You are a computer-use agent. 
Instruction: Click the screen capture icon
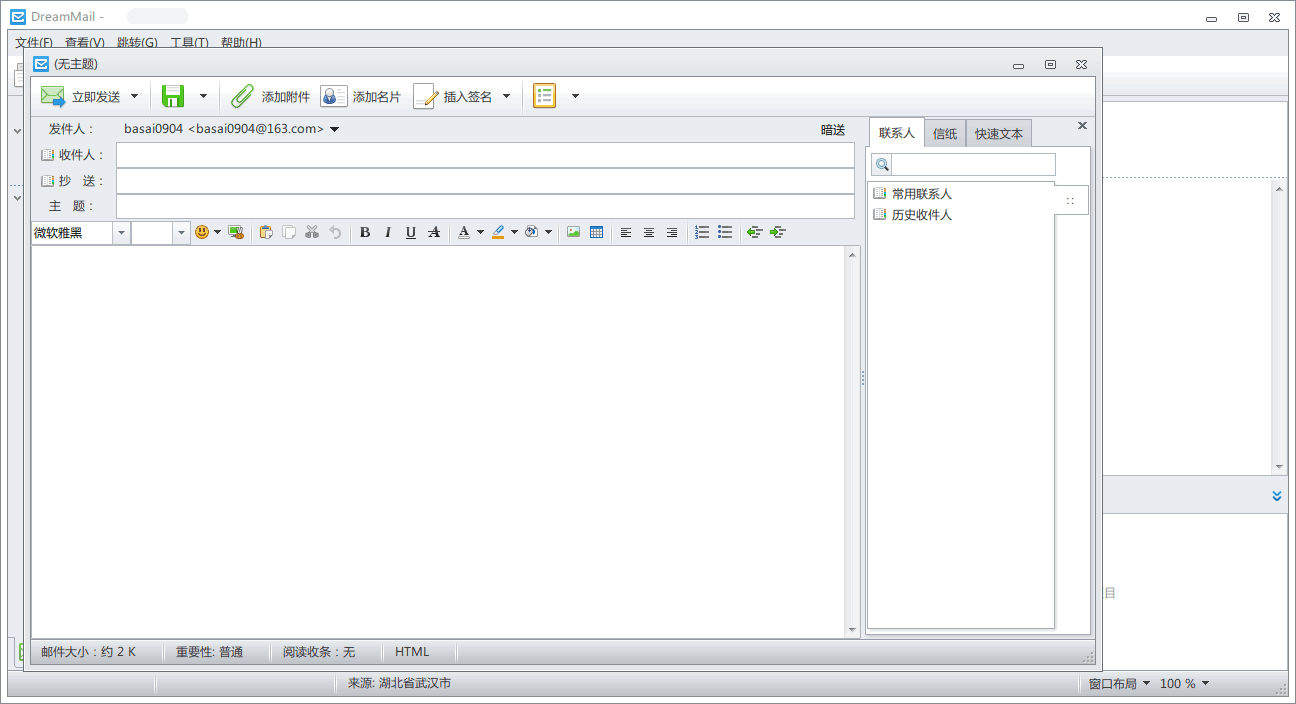coord(236,232)
